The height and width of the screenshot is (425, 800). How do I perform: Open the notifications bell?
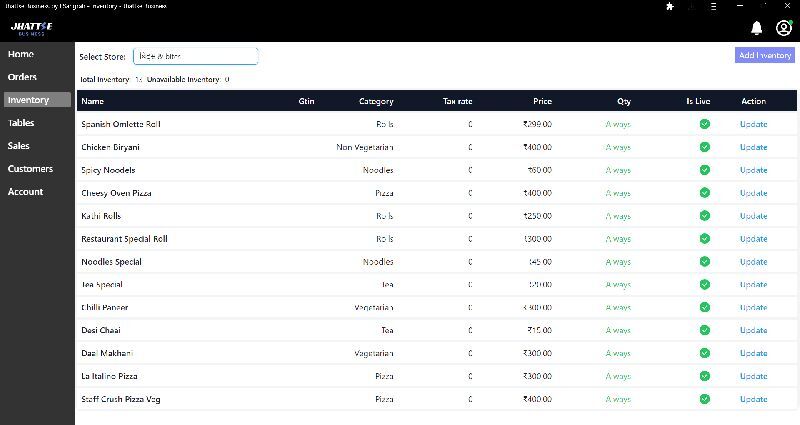(x=757, y=28)
